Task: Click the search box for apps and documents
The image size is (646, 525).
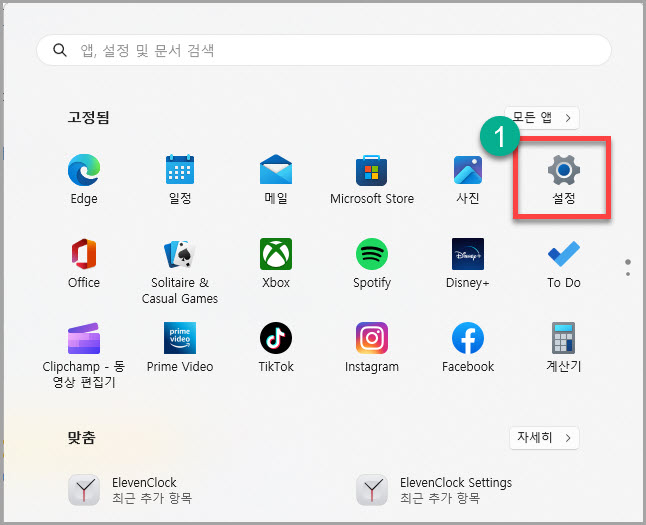Action: pos(323,50)
